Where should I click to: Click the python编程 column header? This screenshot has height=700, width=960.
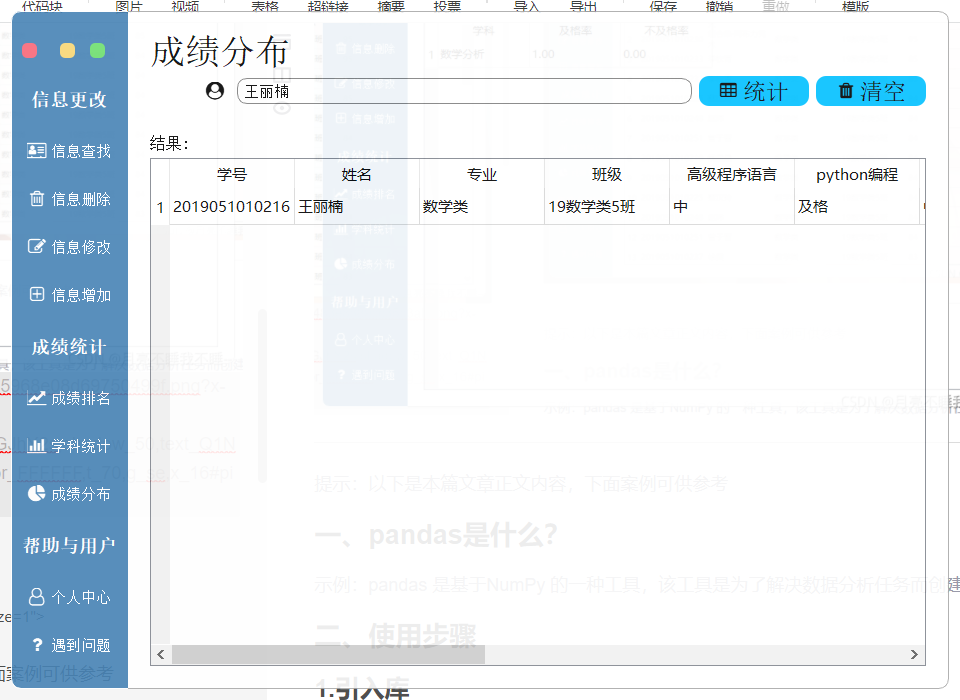coord(857,175)
